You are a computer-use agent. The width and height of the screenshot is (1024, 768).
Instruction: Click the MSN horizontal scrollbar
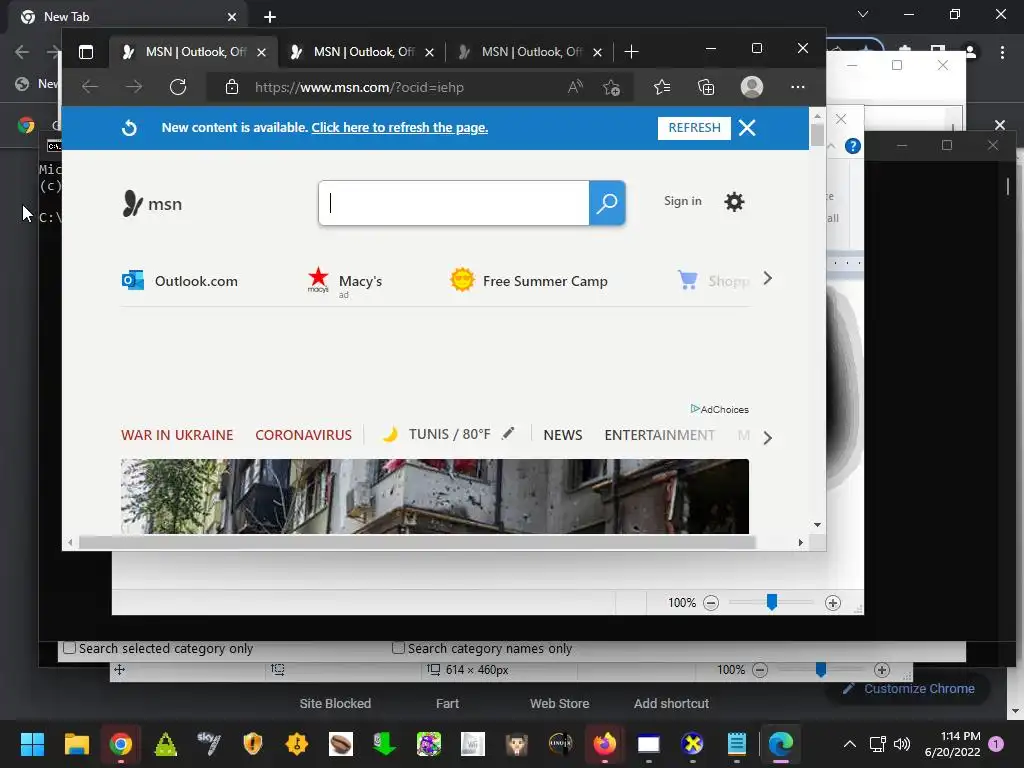click(417, 542)
